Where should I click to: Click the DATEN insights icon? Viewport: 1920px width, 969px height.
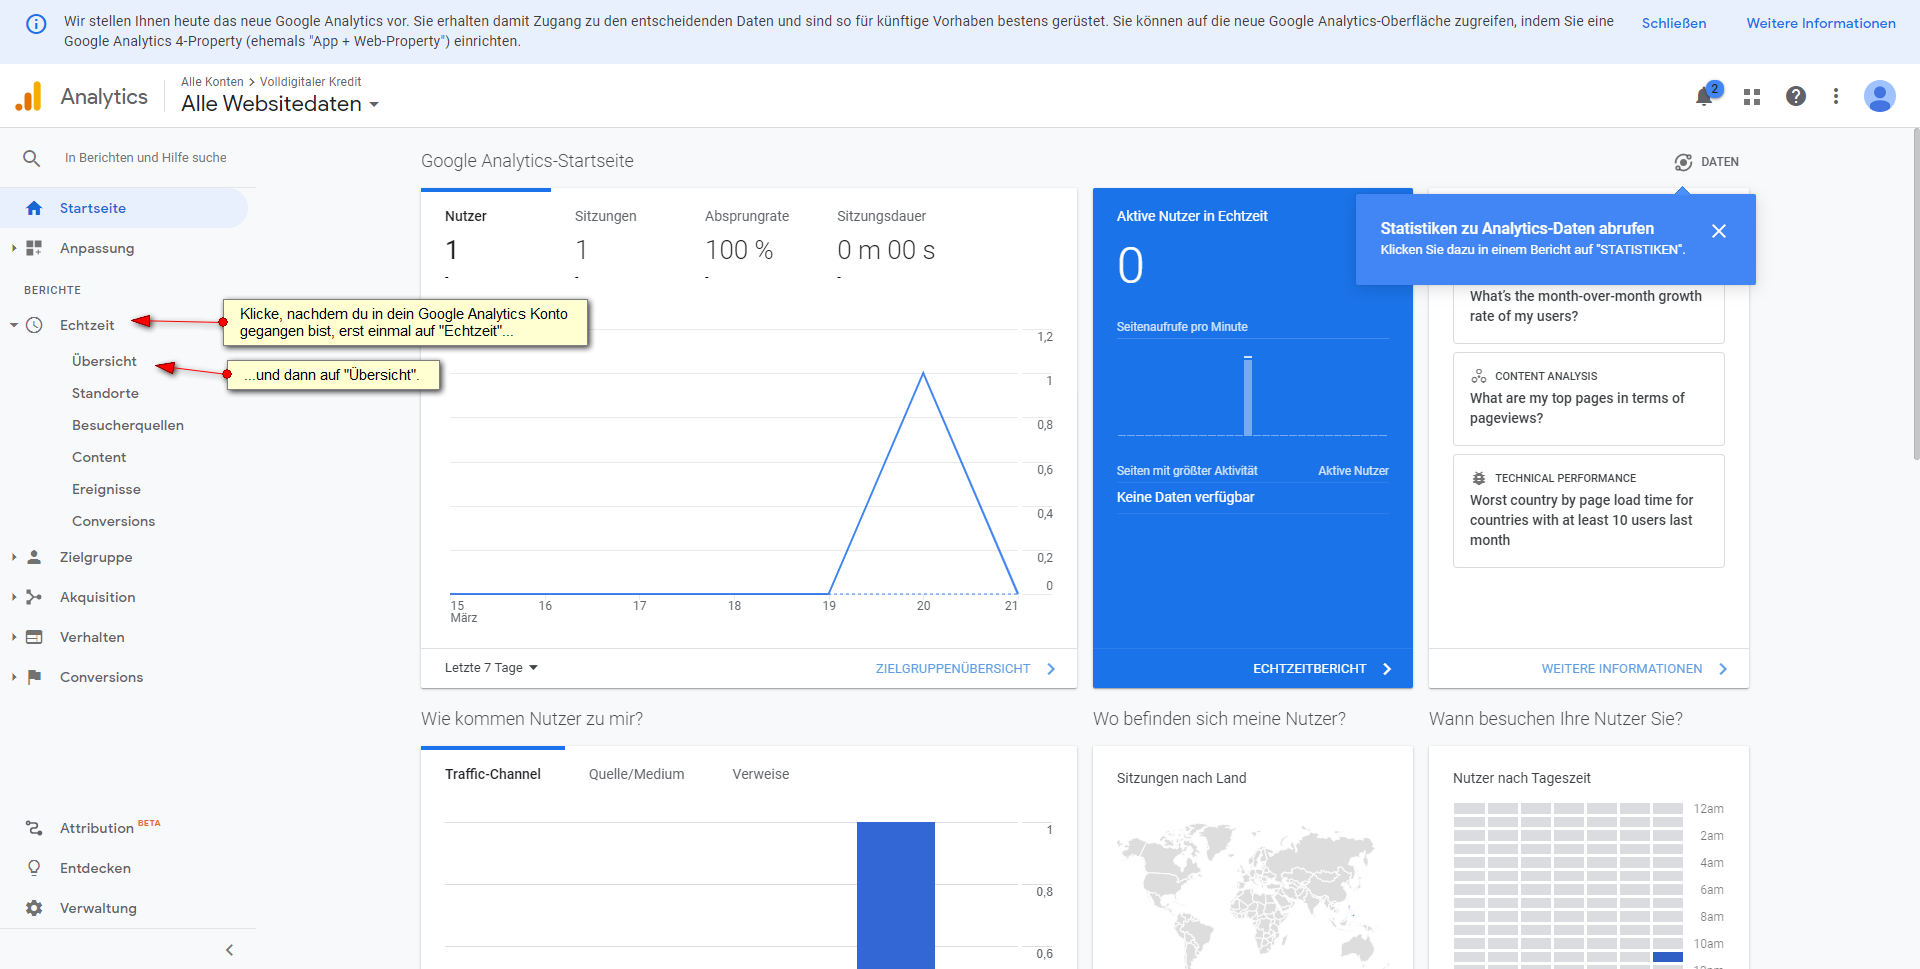(x=1684, y=162)
